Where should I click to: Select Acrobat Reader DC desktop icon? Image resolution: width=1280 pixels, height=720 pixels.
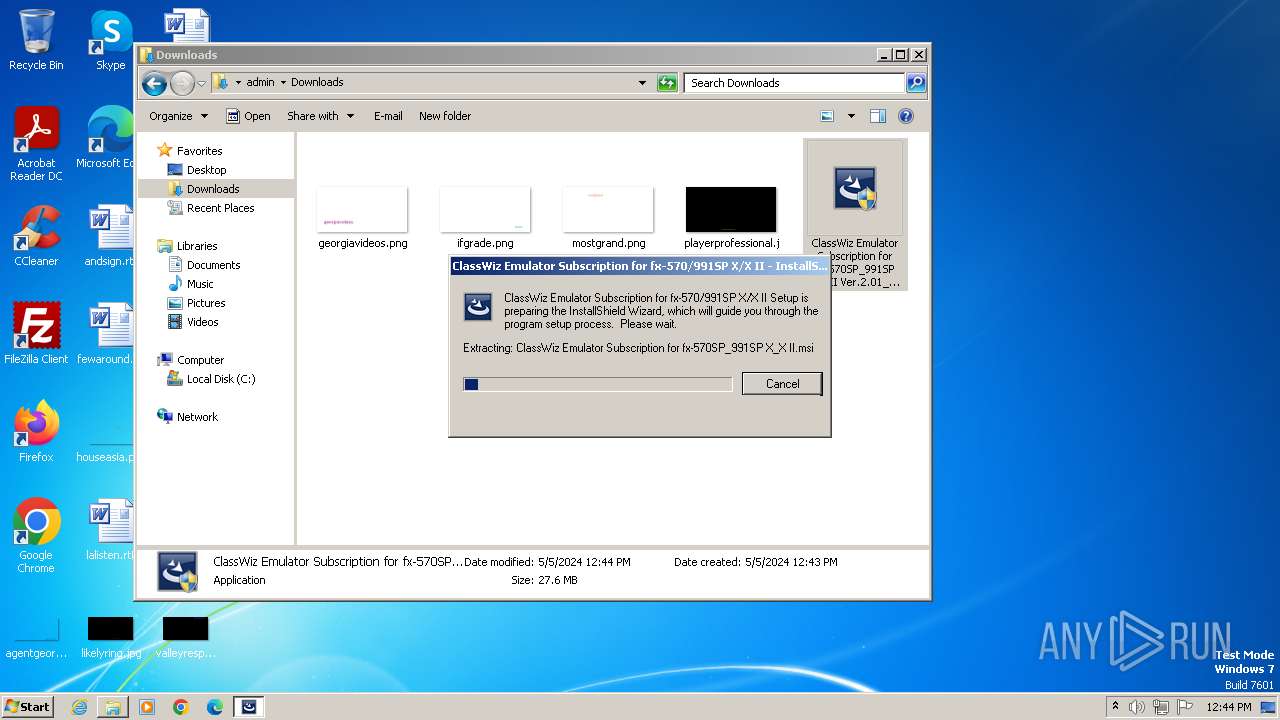tap(36, 145)
